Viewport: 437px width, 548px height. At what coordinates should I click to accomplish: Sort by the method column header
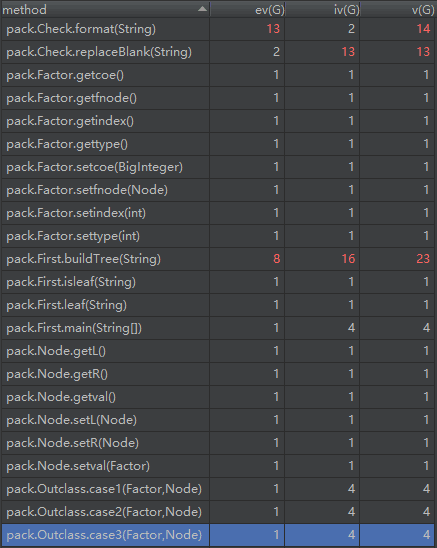coord(105,9)
